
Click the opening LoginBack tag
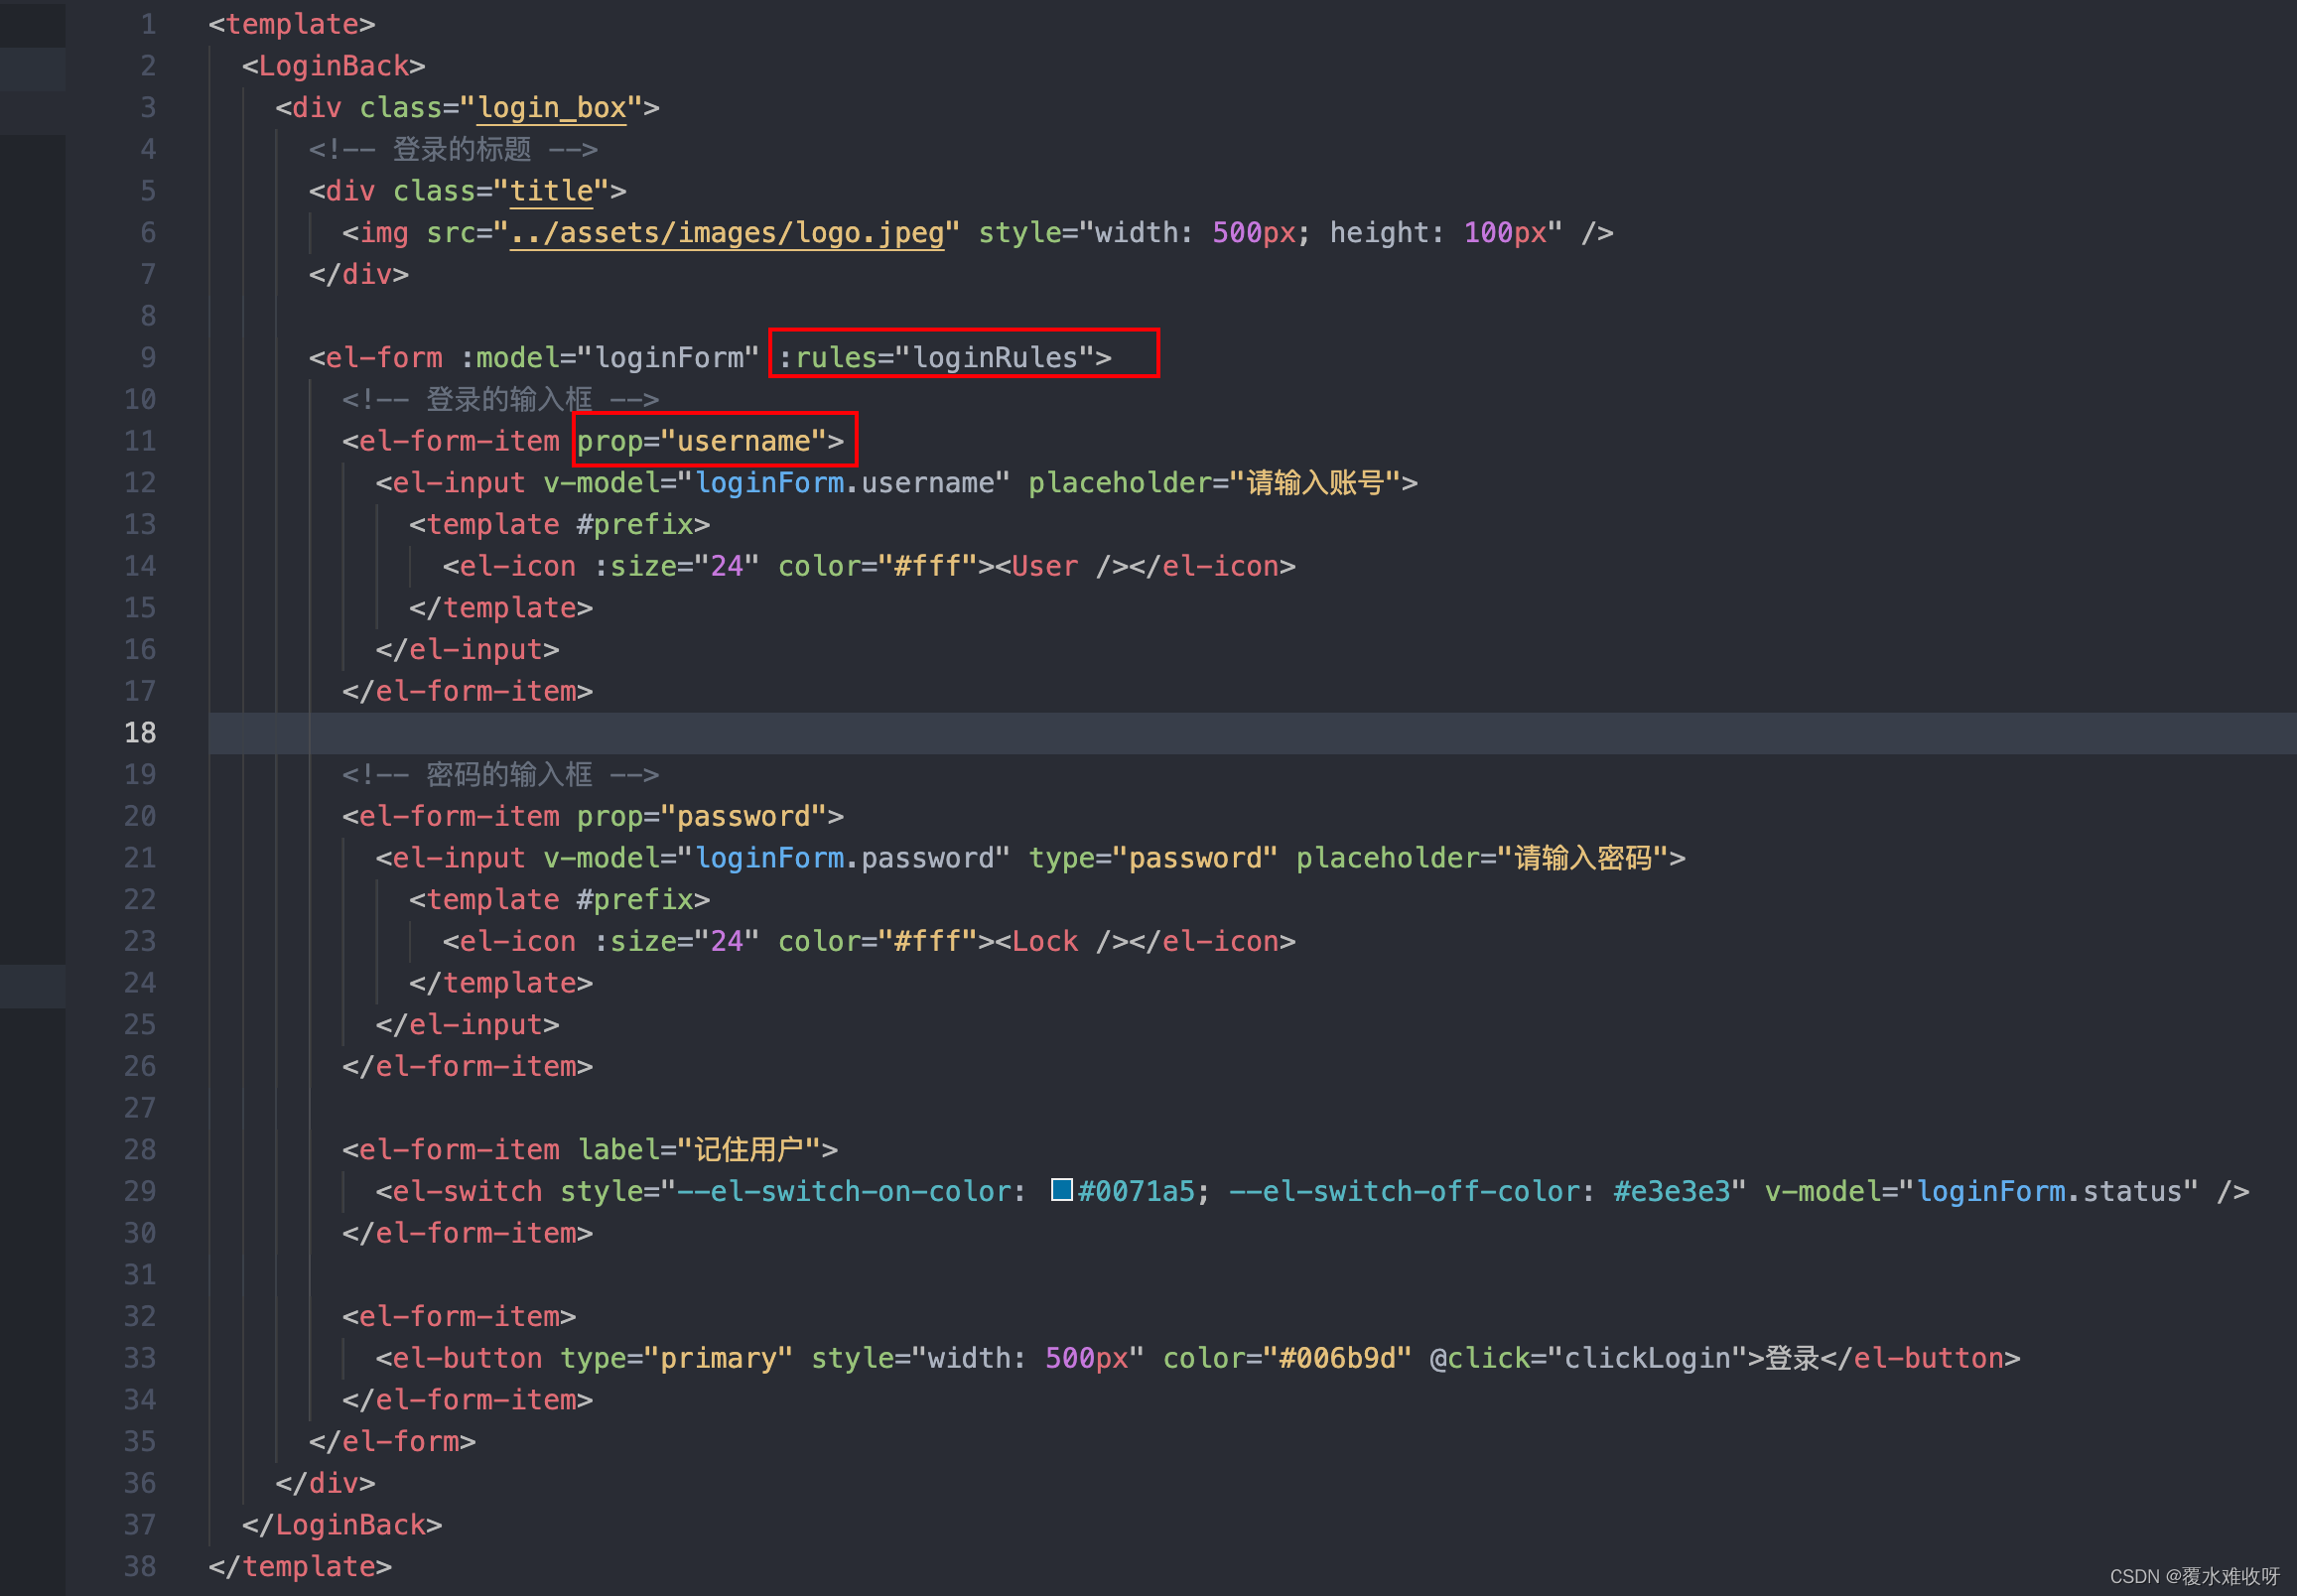(x=333, y=66)
